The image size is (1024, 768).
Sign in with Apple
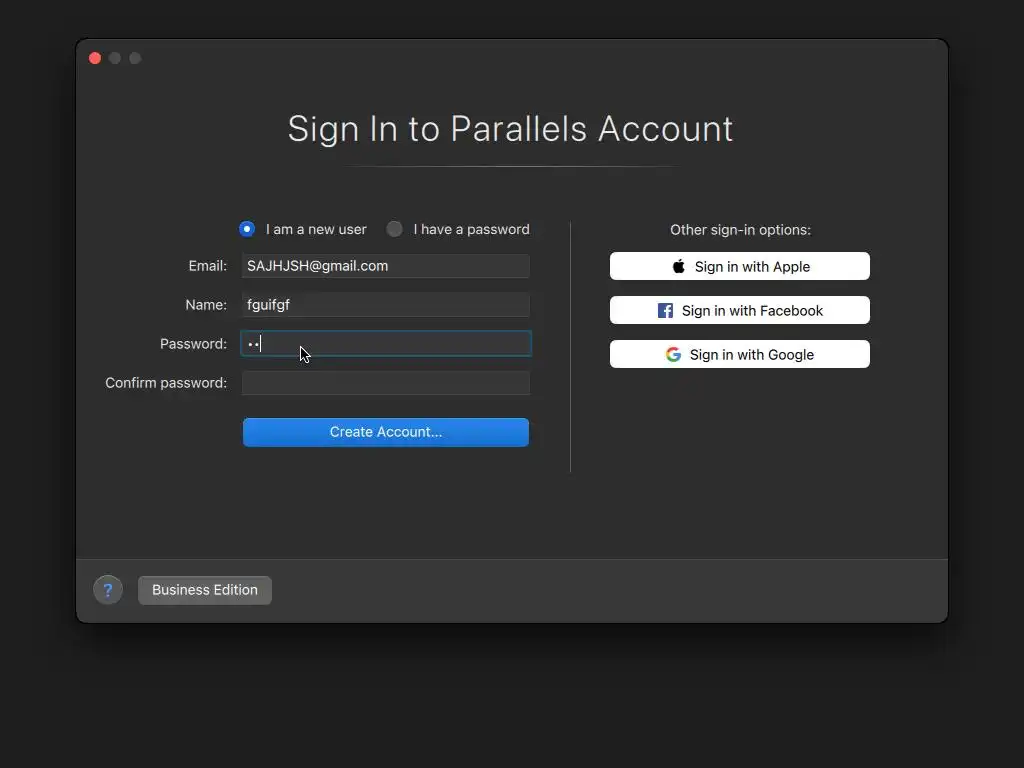[x=740, y=266]
